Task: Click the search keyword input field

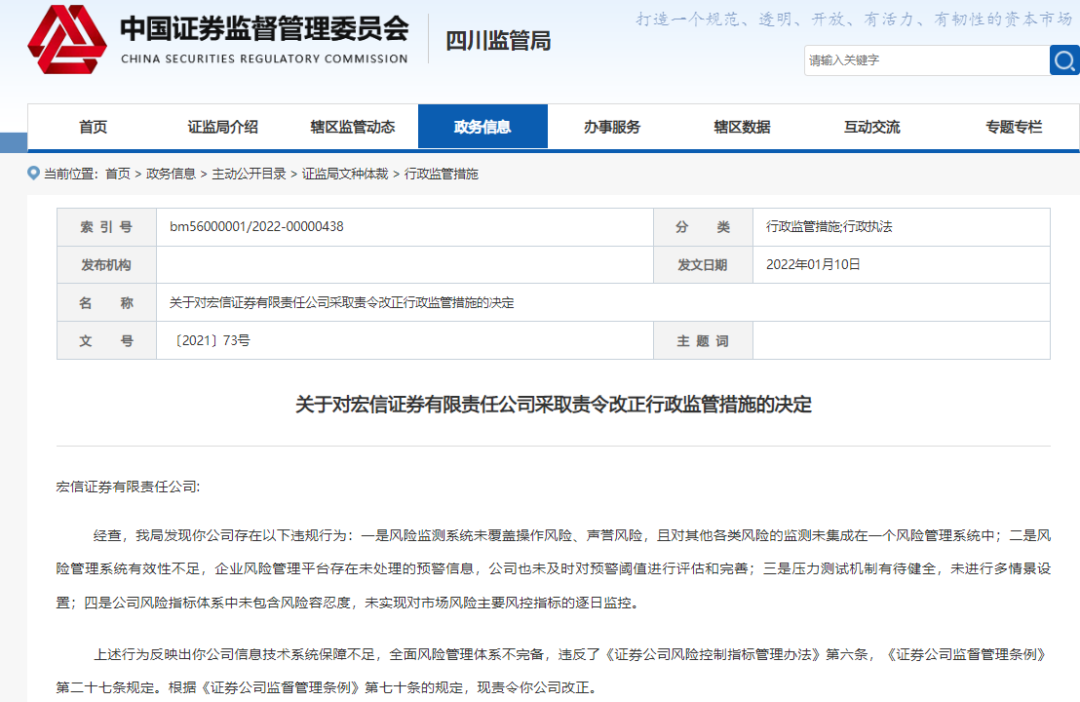Action: coord(925,60)
